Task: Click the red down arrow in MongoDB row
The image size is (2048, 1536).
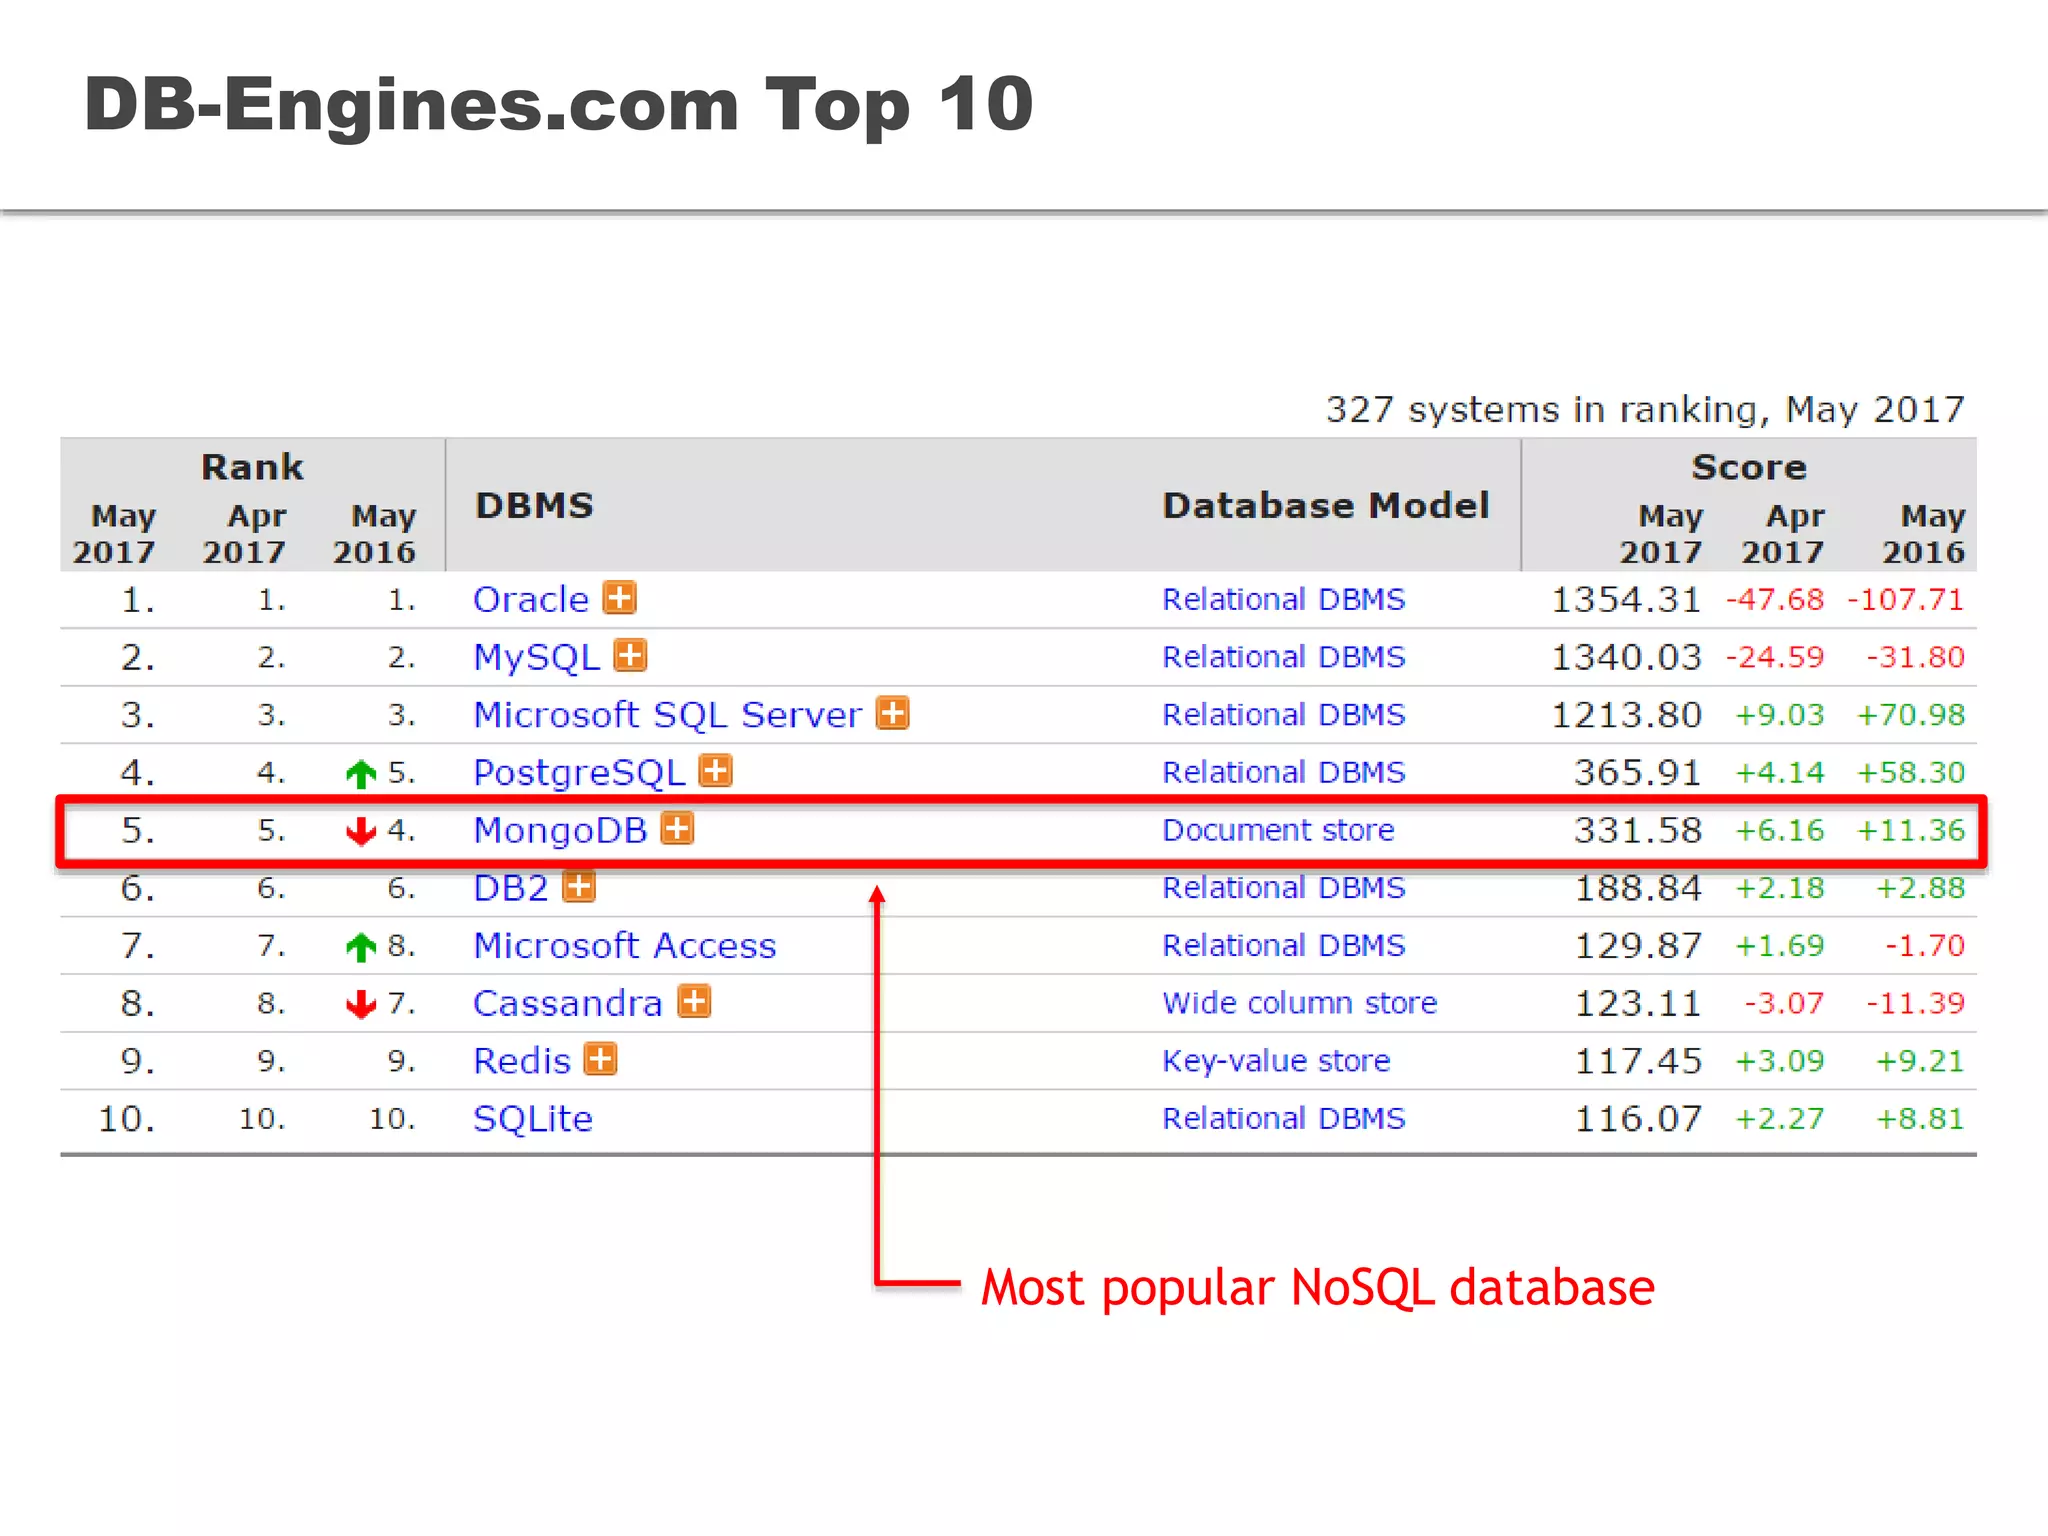Action: click(x=360, y=830)
